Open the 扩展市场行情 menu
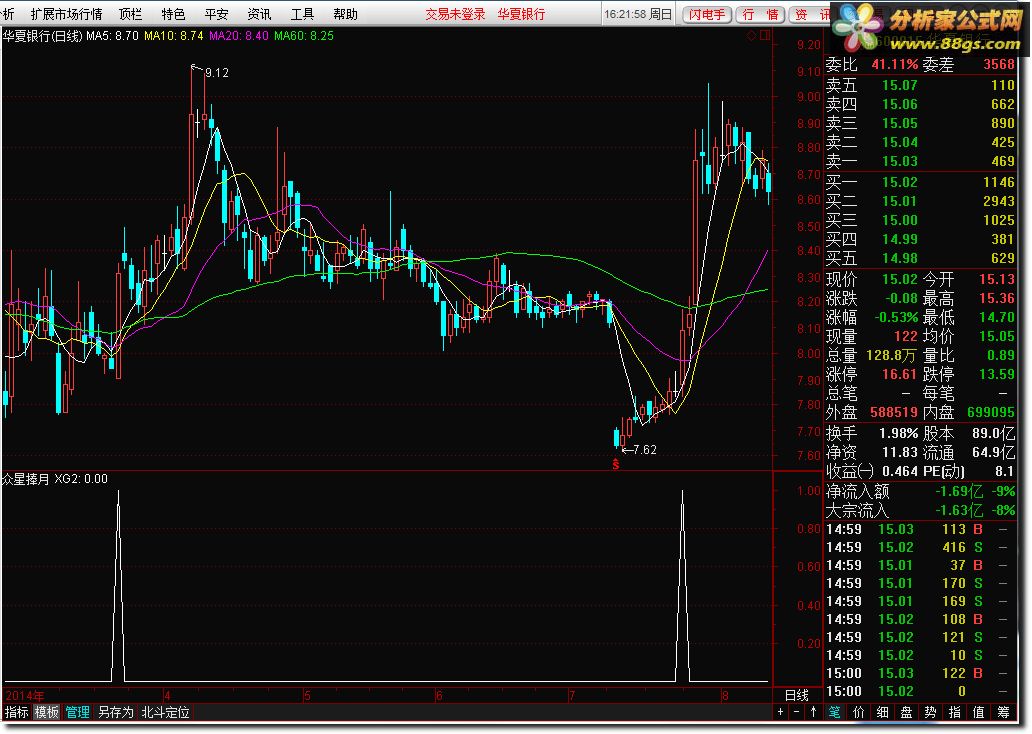Screen dimensions: 1032x734 point(66,14)
